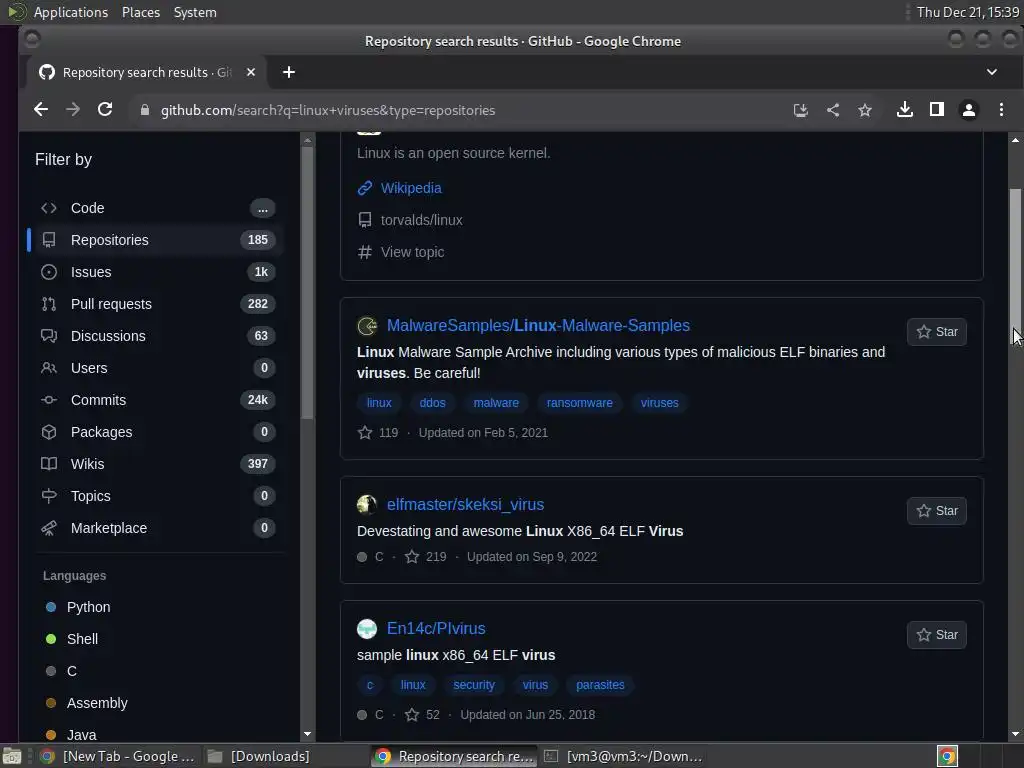Screen dimensions: 1024x768
Task: Click the viruses topic tag
Action: tap(659, 403)
